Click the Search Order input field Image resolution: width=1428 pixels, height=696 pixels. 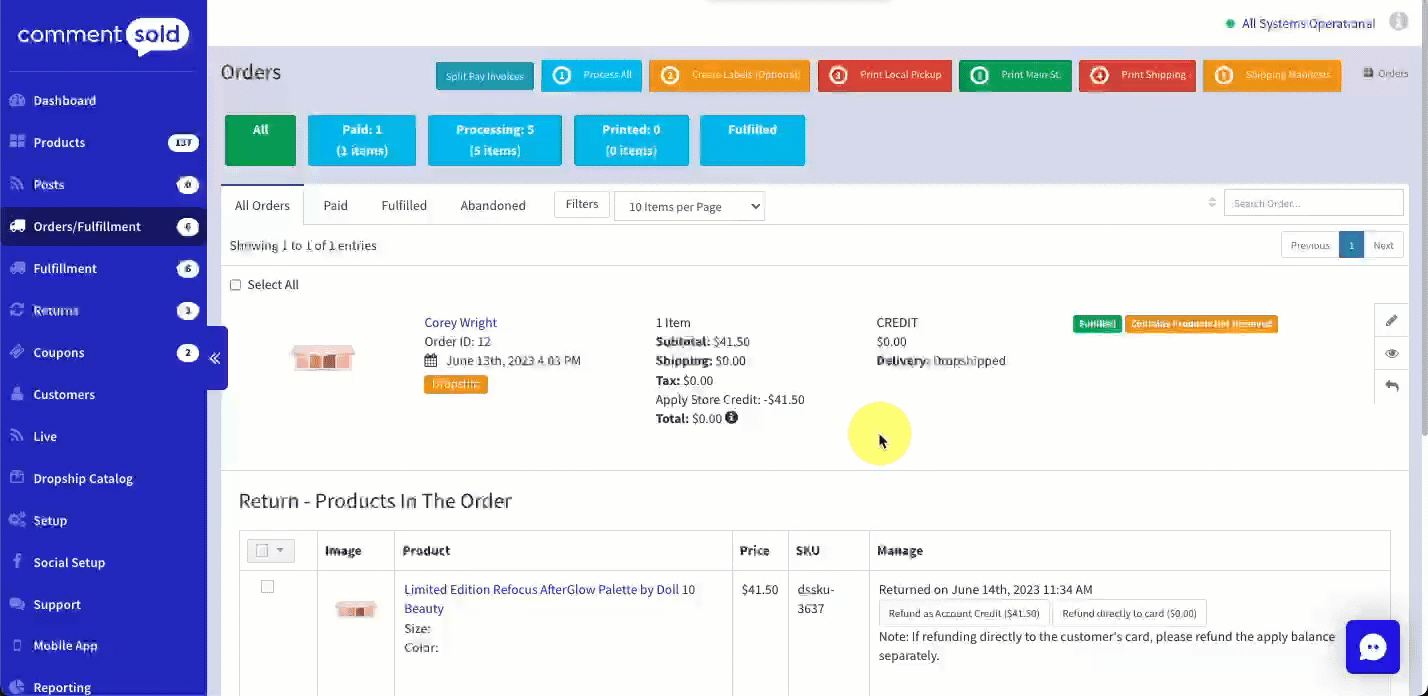tap(1313, 203)
